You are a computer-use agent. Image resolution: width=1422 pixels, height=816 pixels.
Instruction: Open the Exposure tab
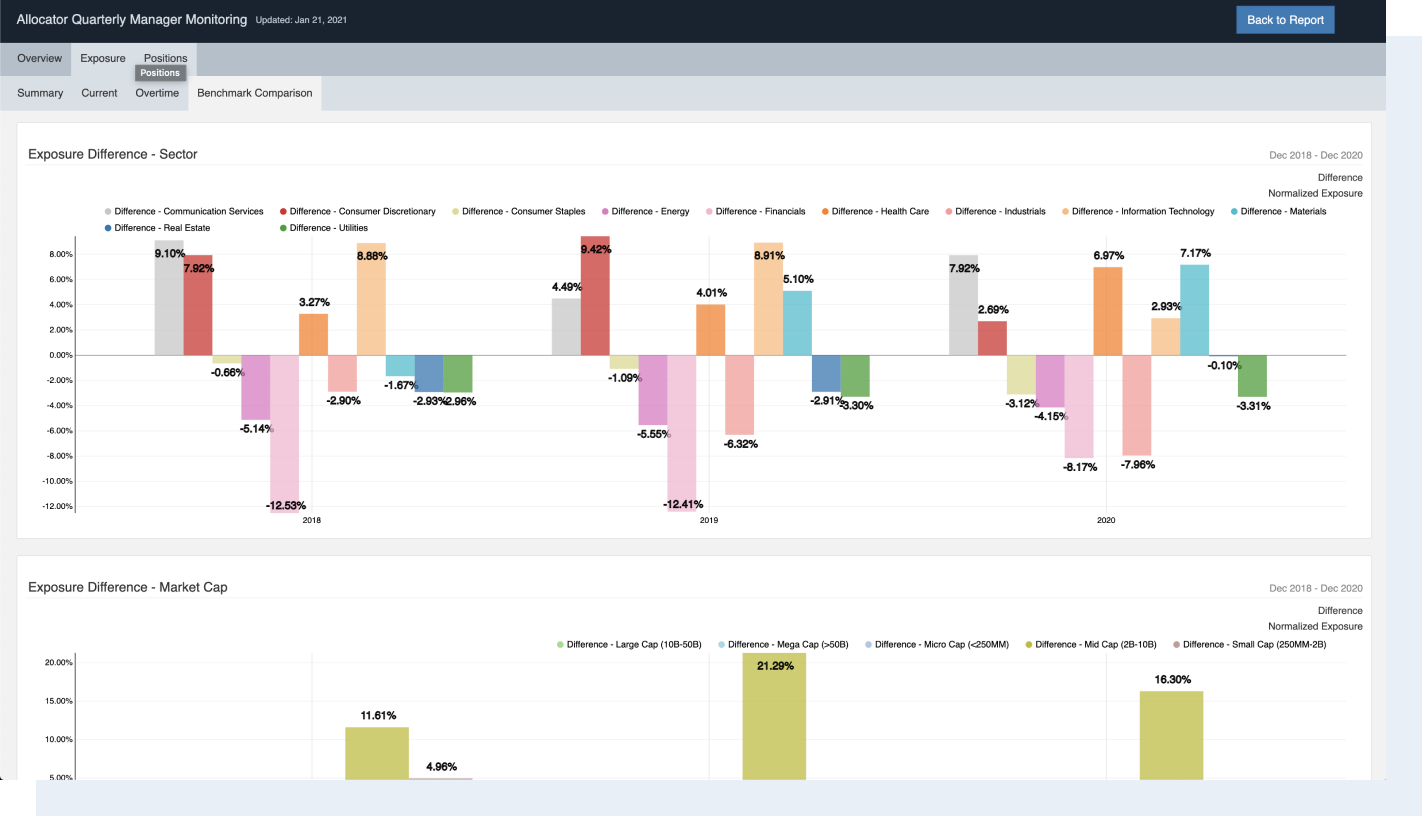pyautogui.click(x=102, y=58)
